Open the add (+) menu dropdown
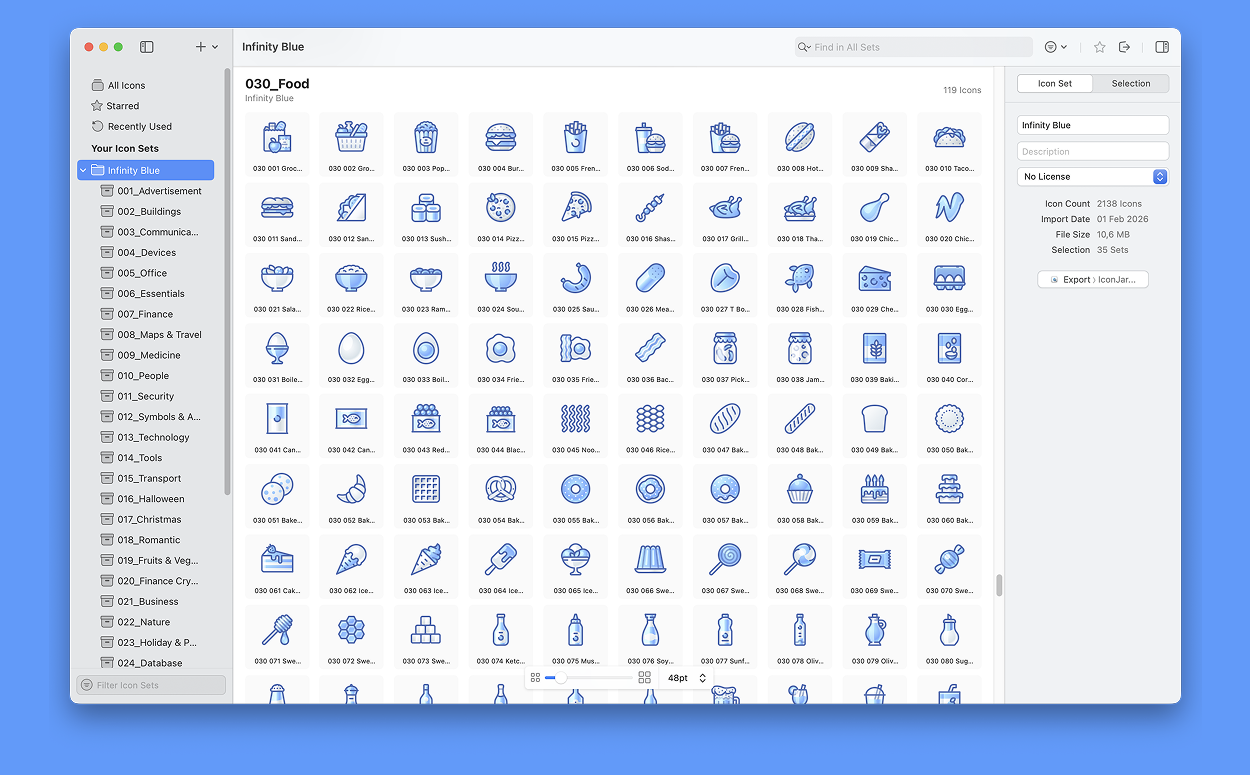Viewport: 1250px width, 775px height. 206,47
